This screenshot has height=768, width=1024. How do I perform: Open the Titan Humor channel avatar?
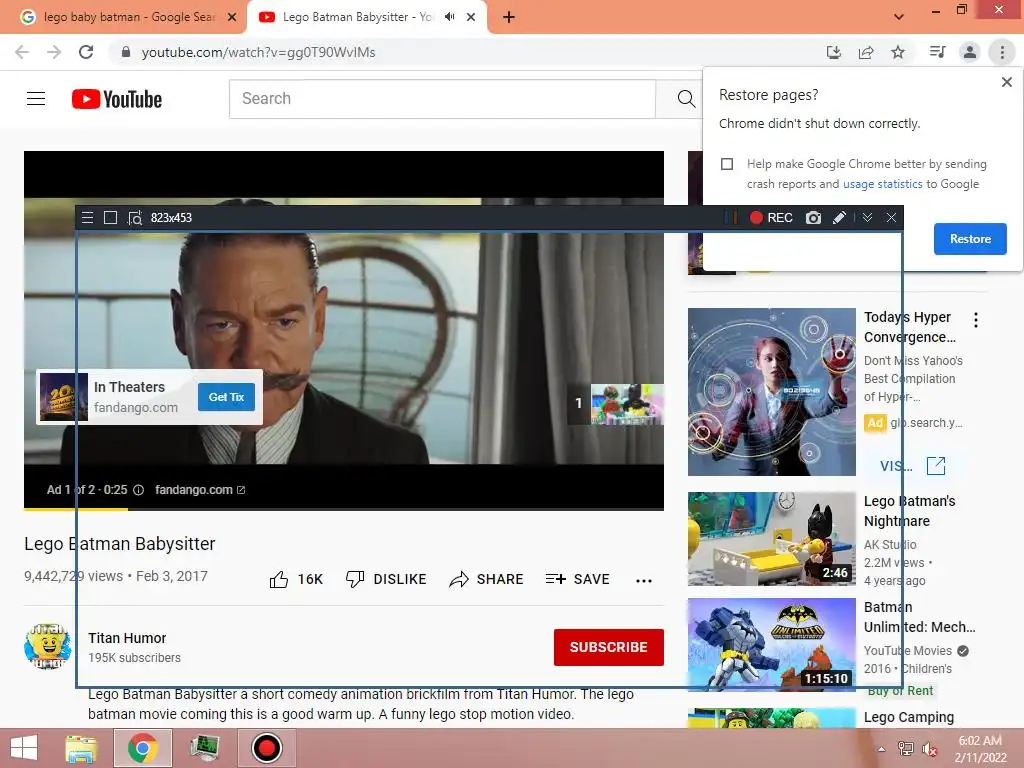(x=47, y=647)
